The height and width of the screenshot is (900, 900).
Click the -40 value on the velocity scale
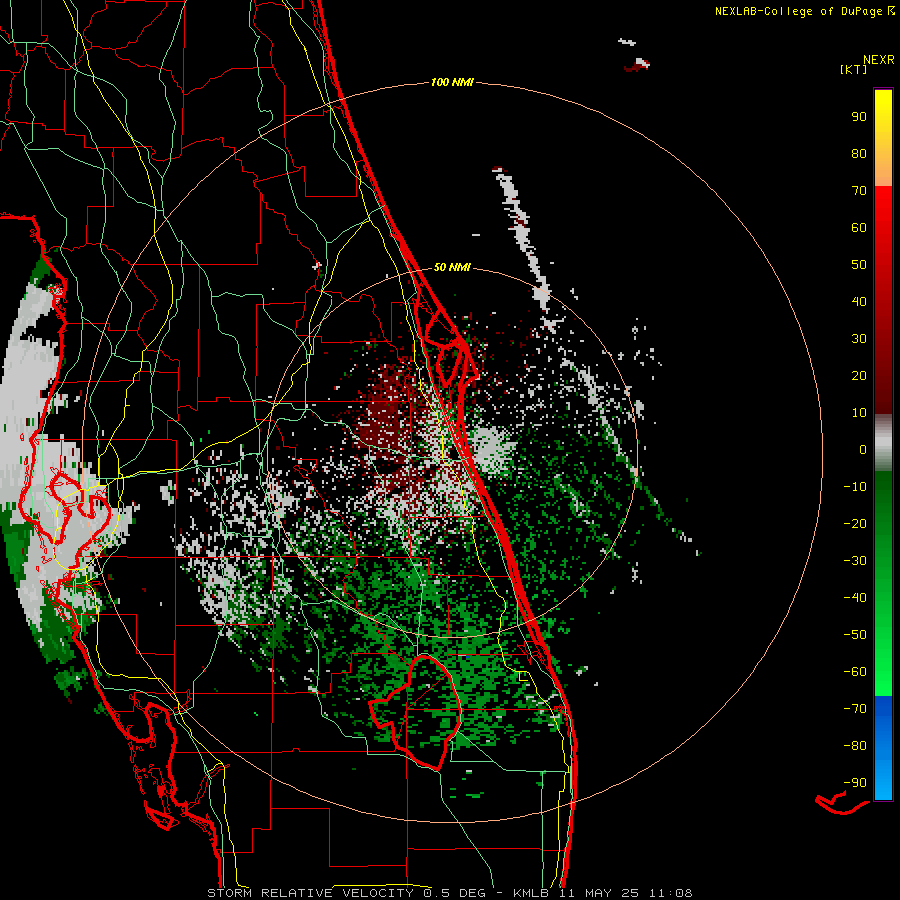pos(855,598)
